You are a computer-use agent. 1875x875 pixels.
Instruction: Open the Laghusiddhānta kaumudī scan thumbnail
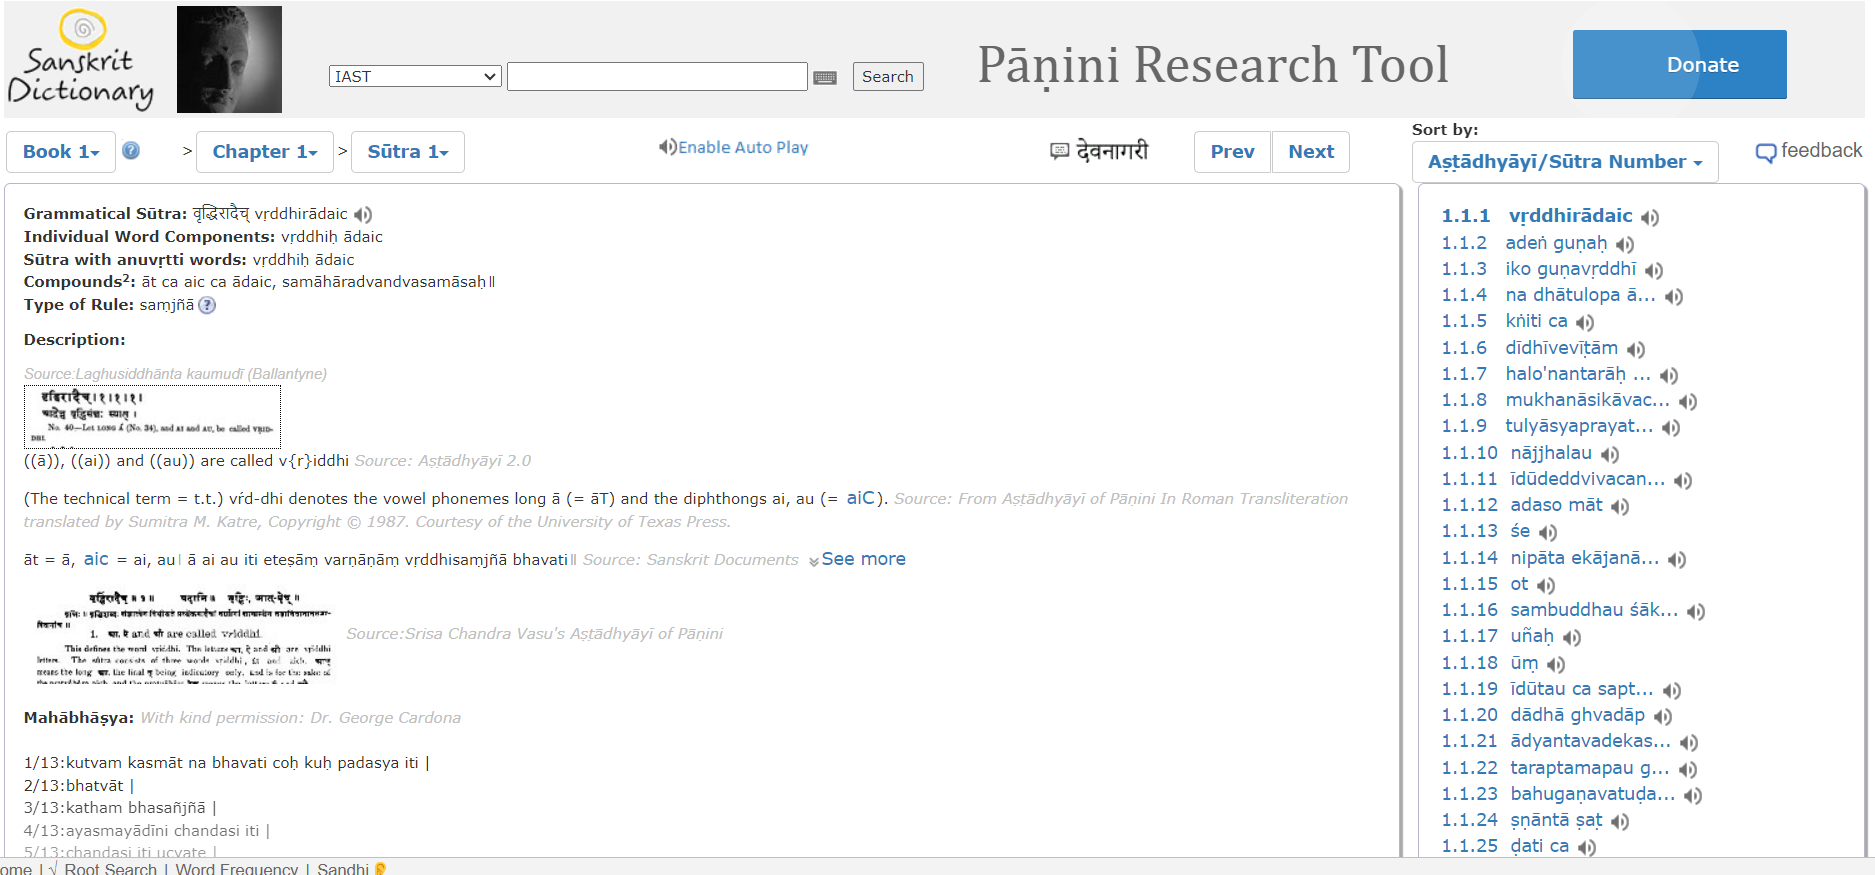coord(152,417)
